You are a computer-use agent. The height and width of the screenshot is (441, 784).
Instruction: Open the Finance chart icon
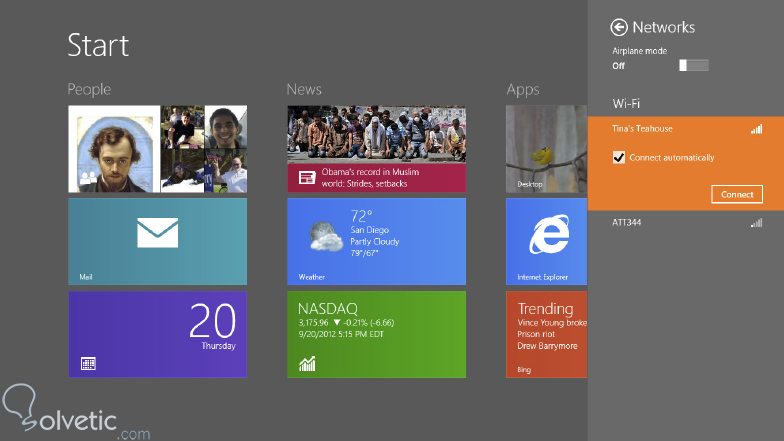coord(307,364)
